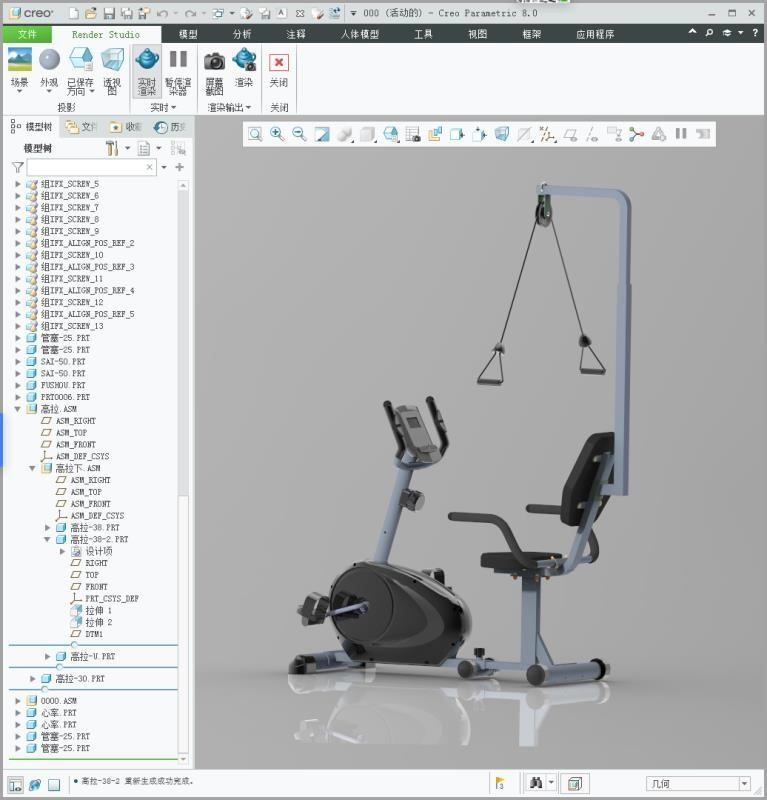Open the 分析 ribbon tab
Viewport: 767px width, 800px height.
coord(242,34)
